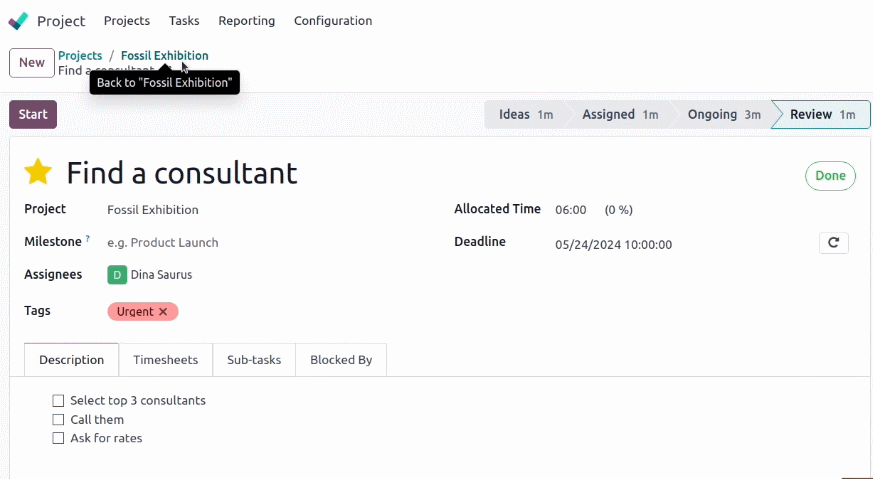
Task: Go back to Fossil Exhibition breadcrumb
Action: (165, 56)
